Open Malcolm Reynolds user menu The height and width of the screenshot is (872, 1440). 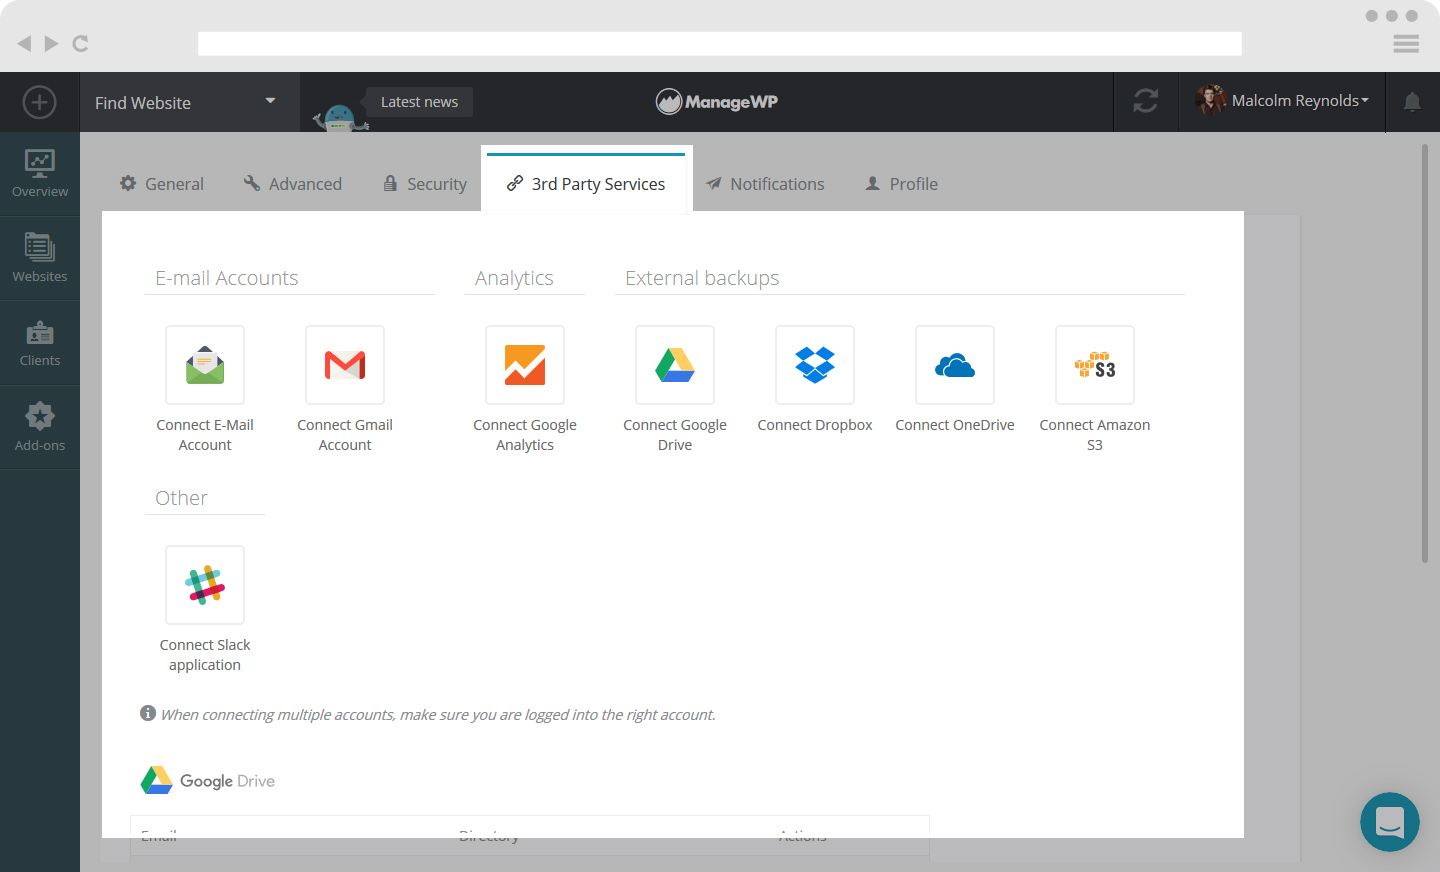[x=1282, y=101]
